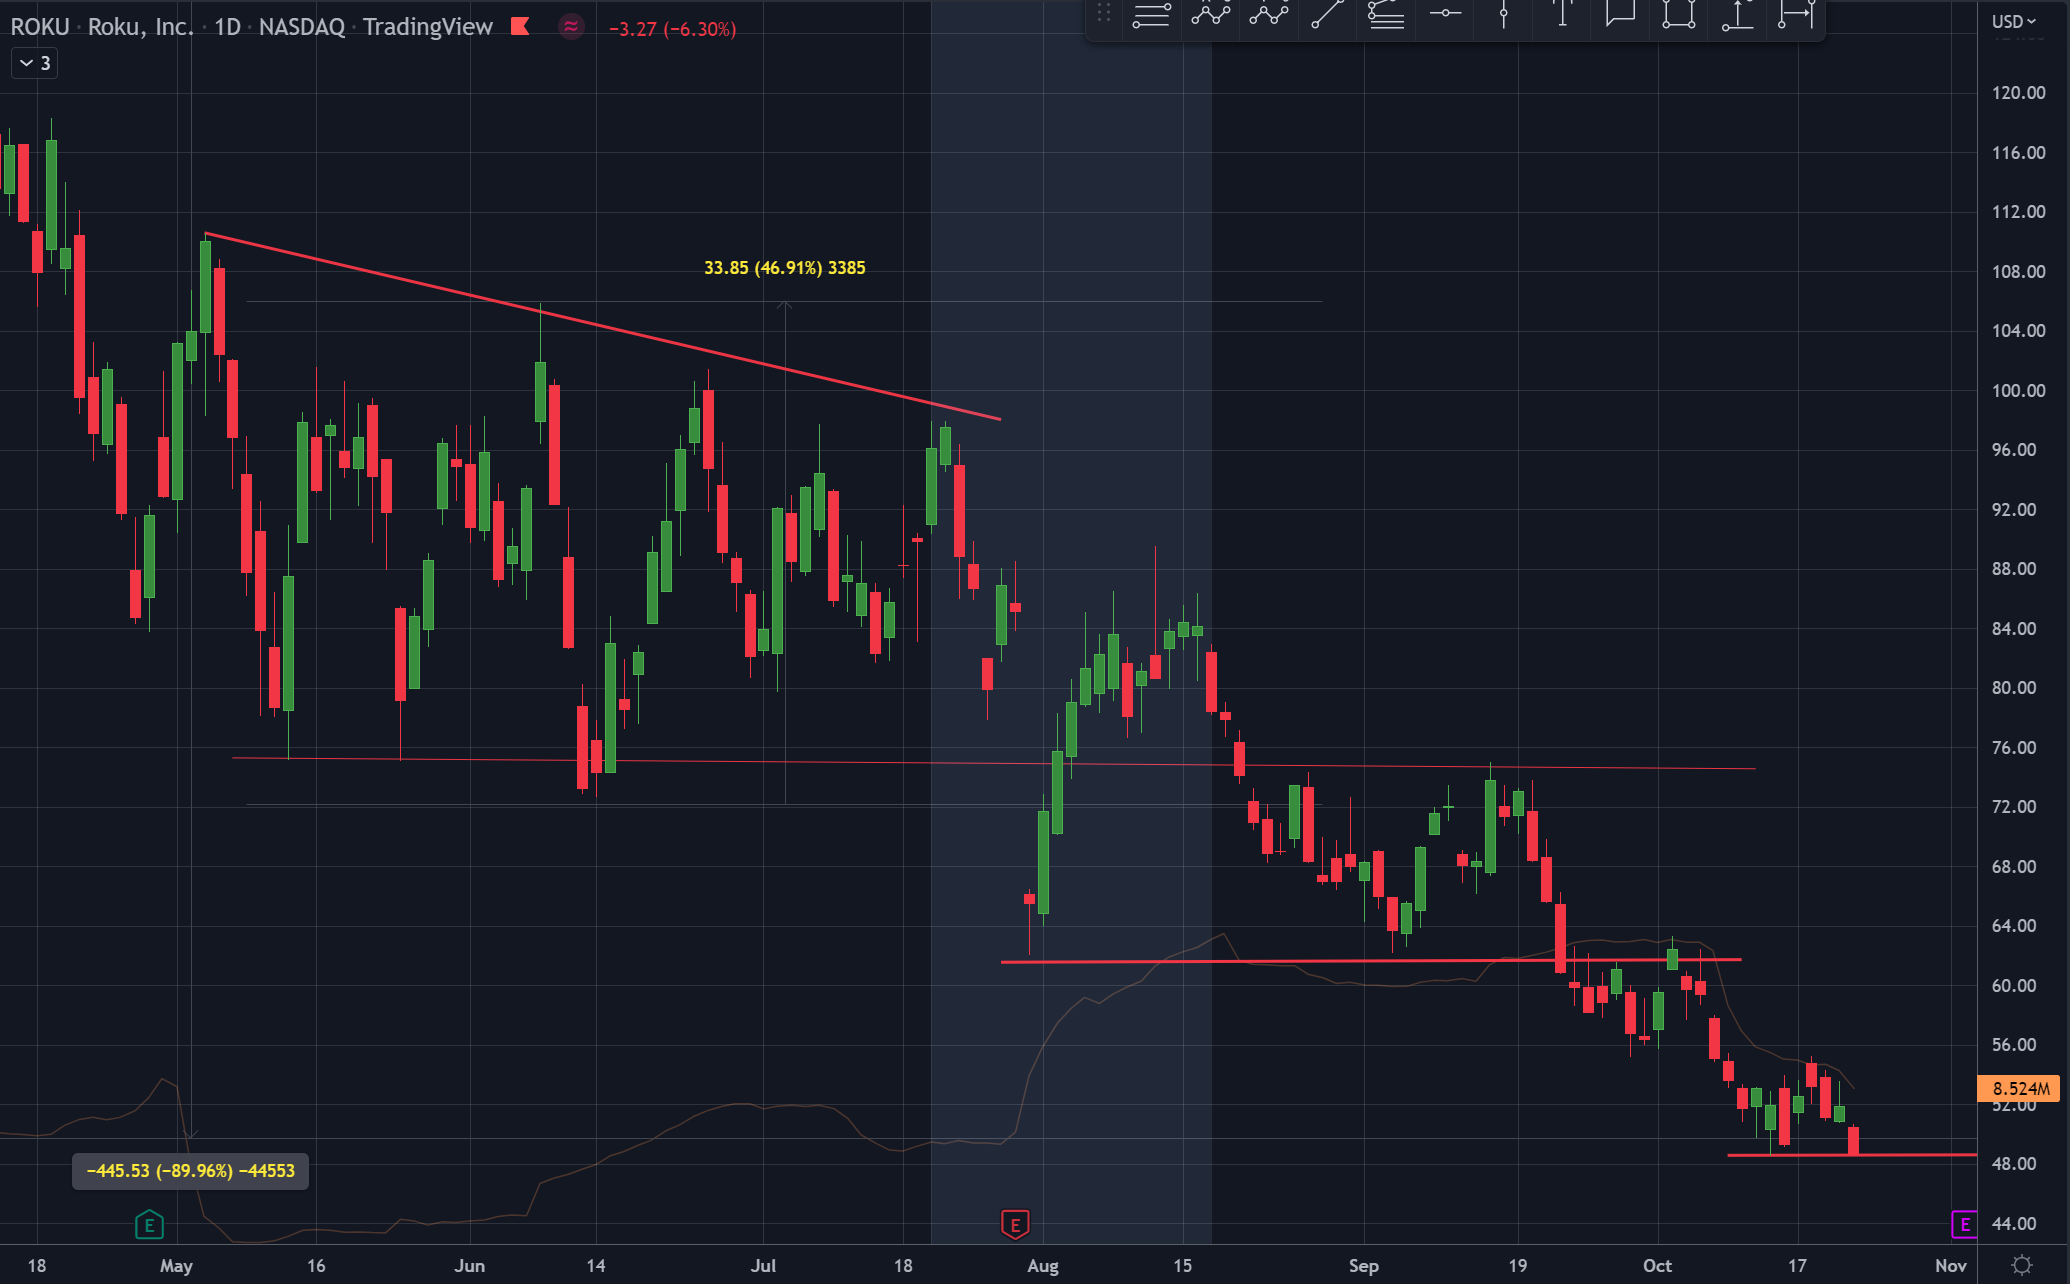2070x1284 pixels.
Task: Click the purple upcoming earnings marker
Action: [1964, 1224]
